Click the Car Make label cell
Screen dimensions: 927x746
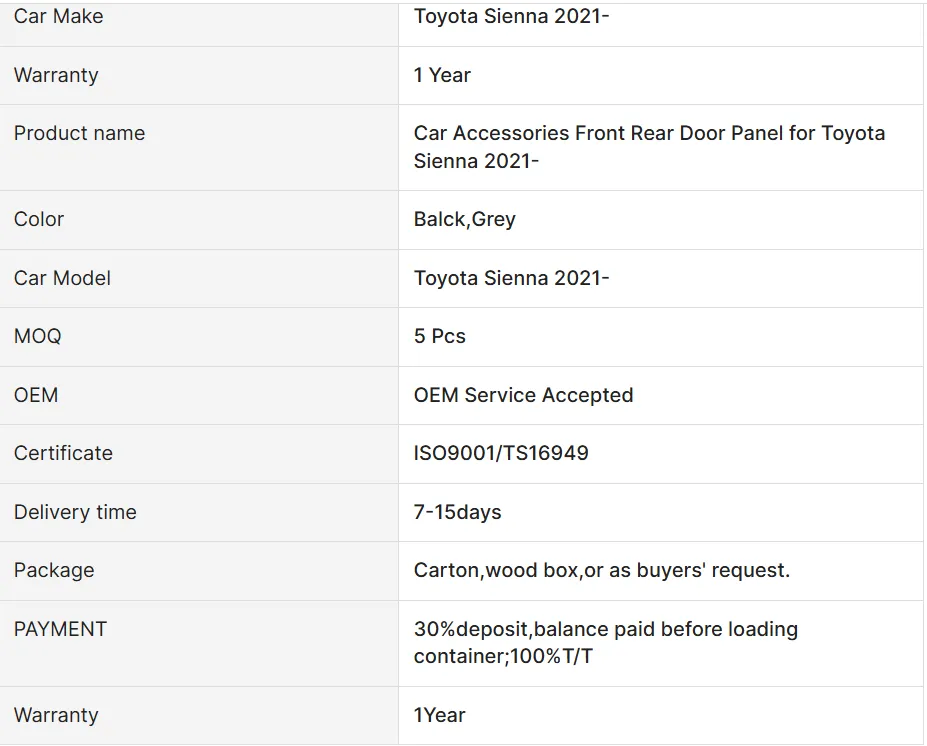tap(58, 17)
